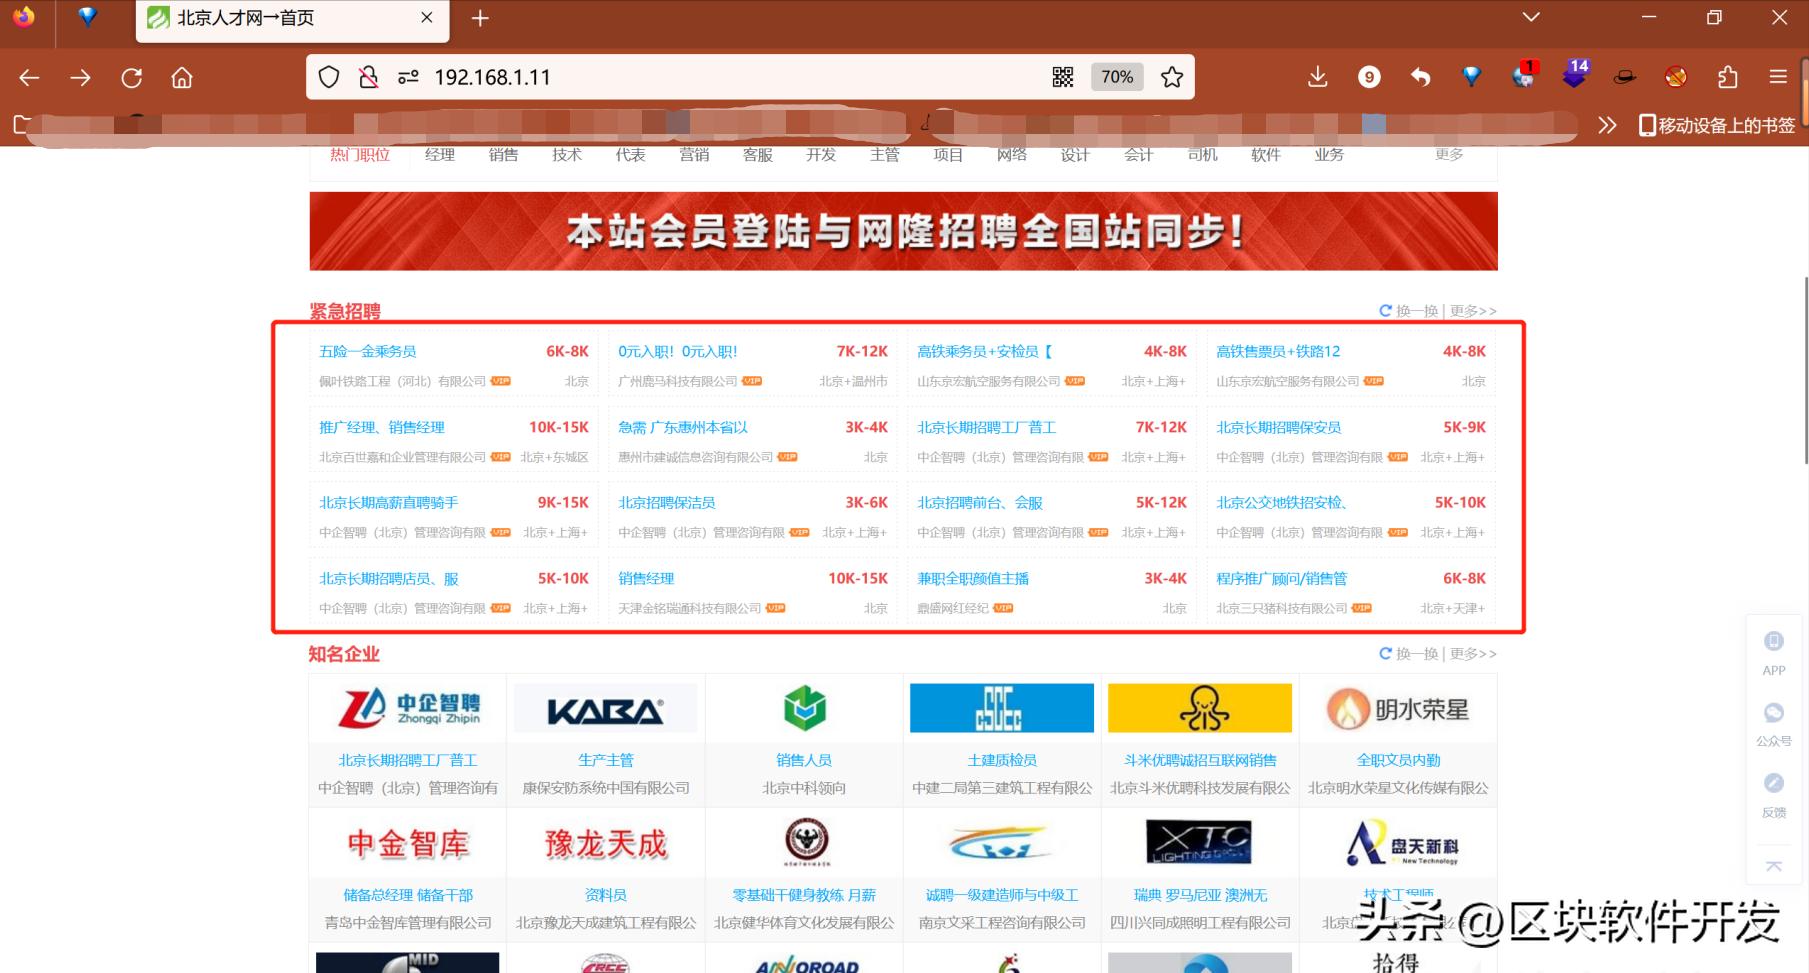Screen dimensions: 1809x973
Task: Click the back-to-top arrow in sidebar
Action: point(1773,866)
